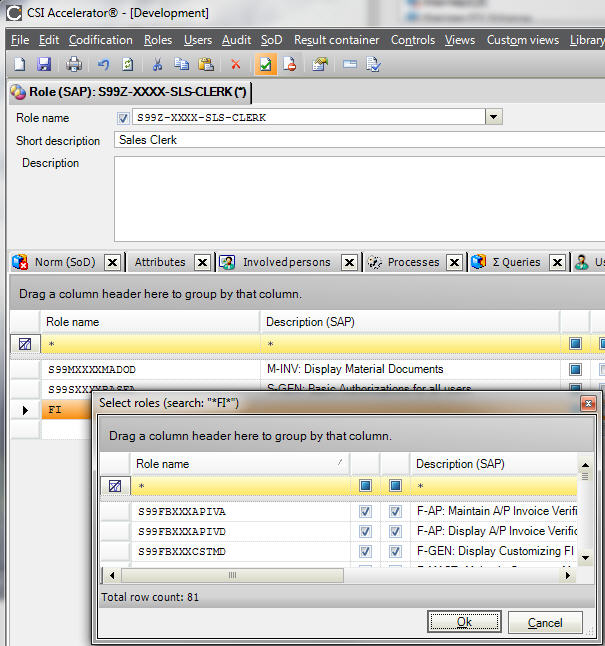Click the properties hand-and-window toolbar icon
This screenshot has height=646, width=605.
coord(320,64)
